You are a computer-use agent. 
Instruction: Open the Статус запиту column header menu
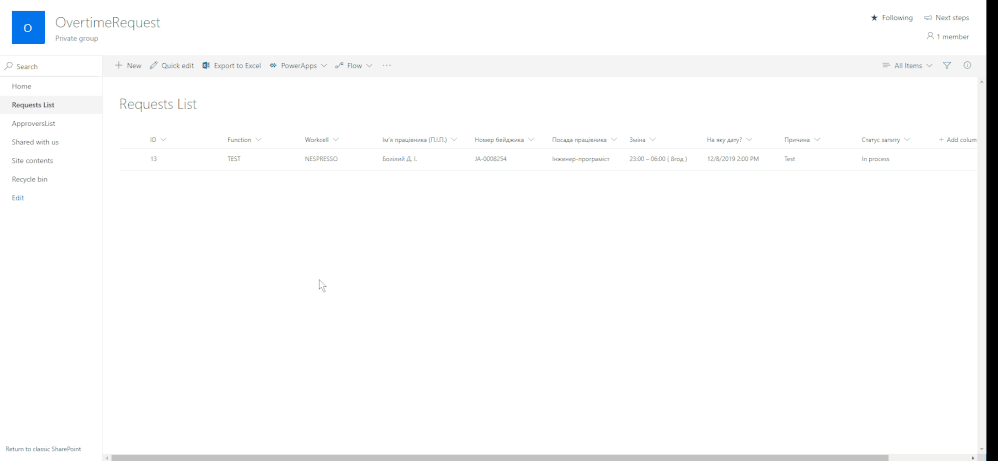(886, 139)
